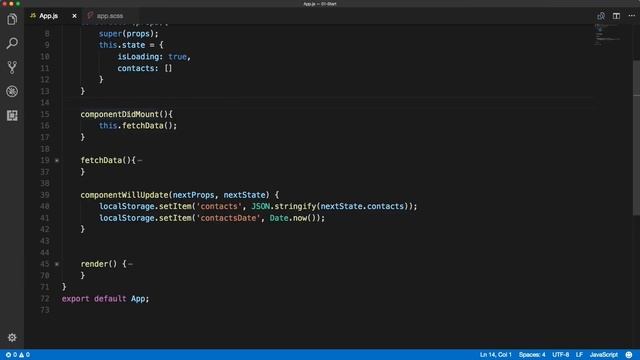Open the Manage settings gear
The width and height of the screenshot is (640, 360).
(12, 338)
